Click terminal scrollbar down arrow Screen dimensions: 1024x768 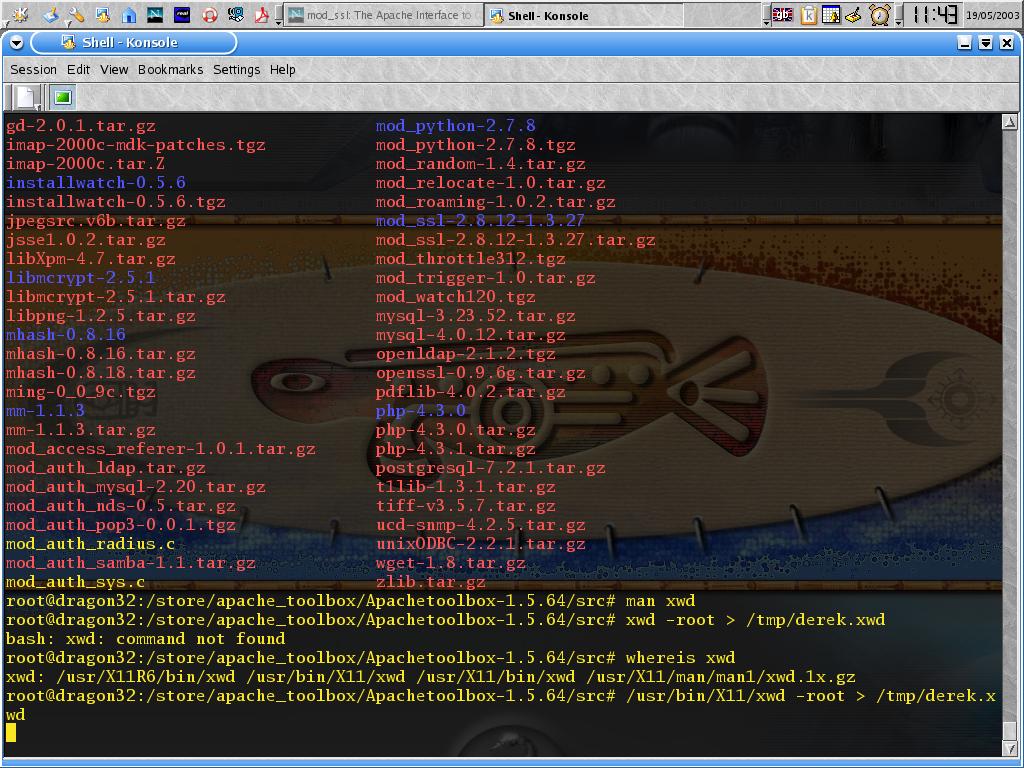[1009, 748]
